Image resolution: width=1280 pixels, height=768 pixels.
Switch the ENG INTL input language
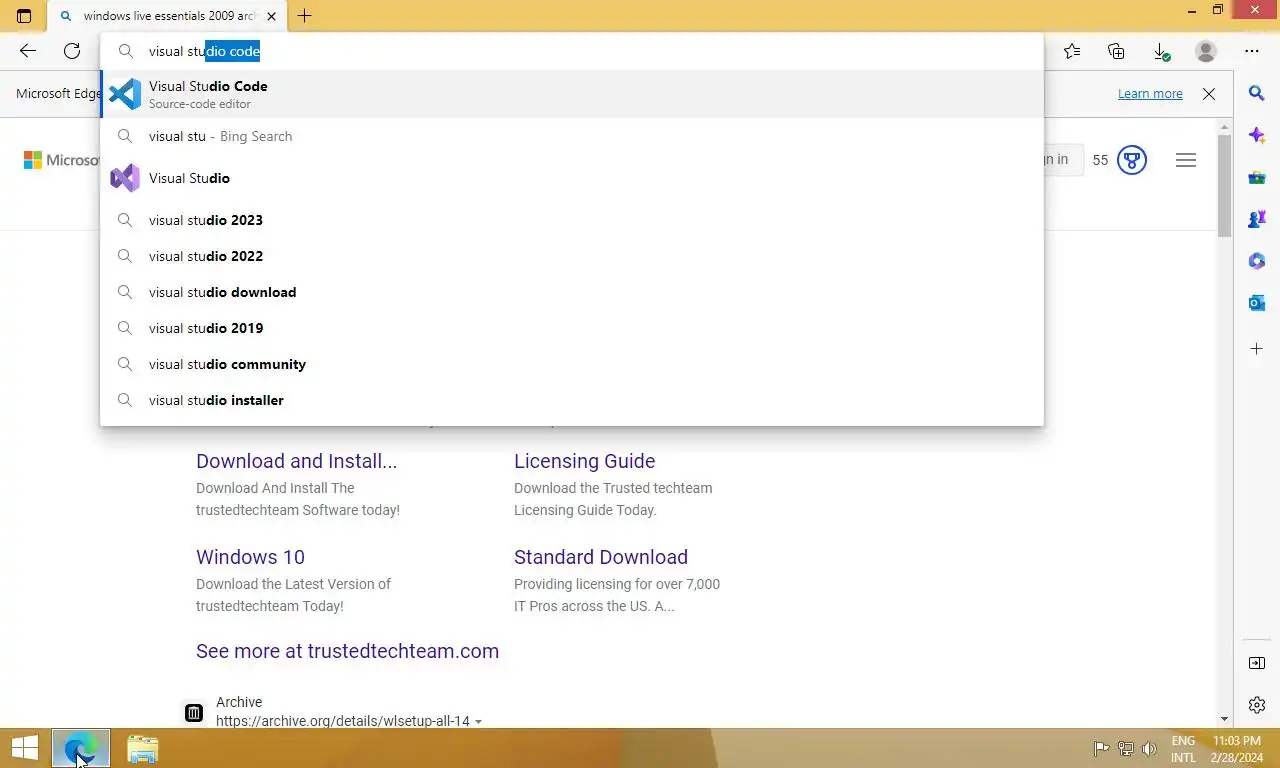coord(1183,749)
